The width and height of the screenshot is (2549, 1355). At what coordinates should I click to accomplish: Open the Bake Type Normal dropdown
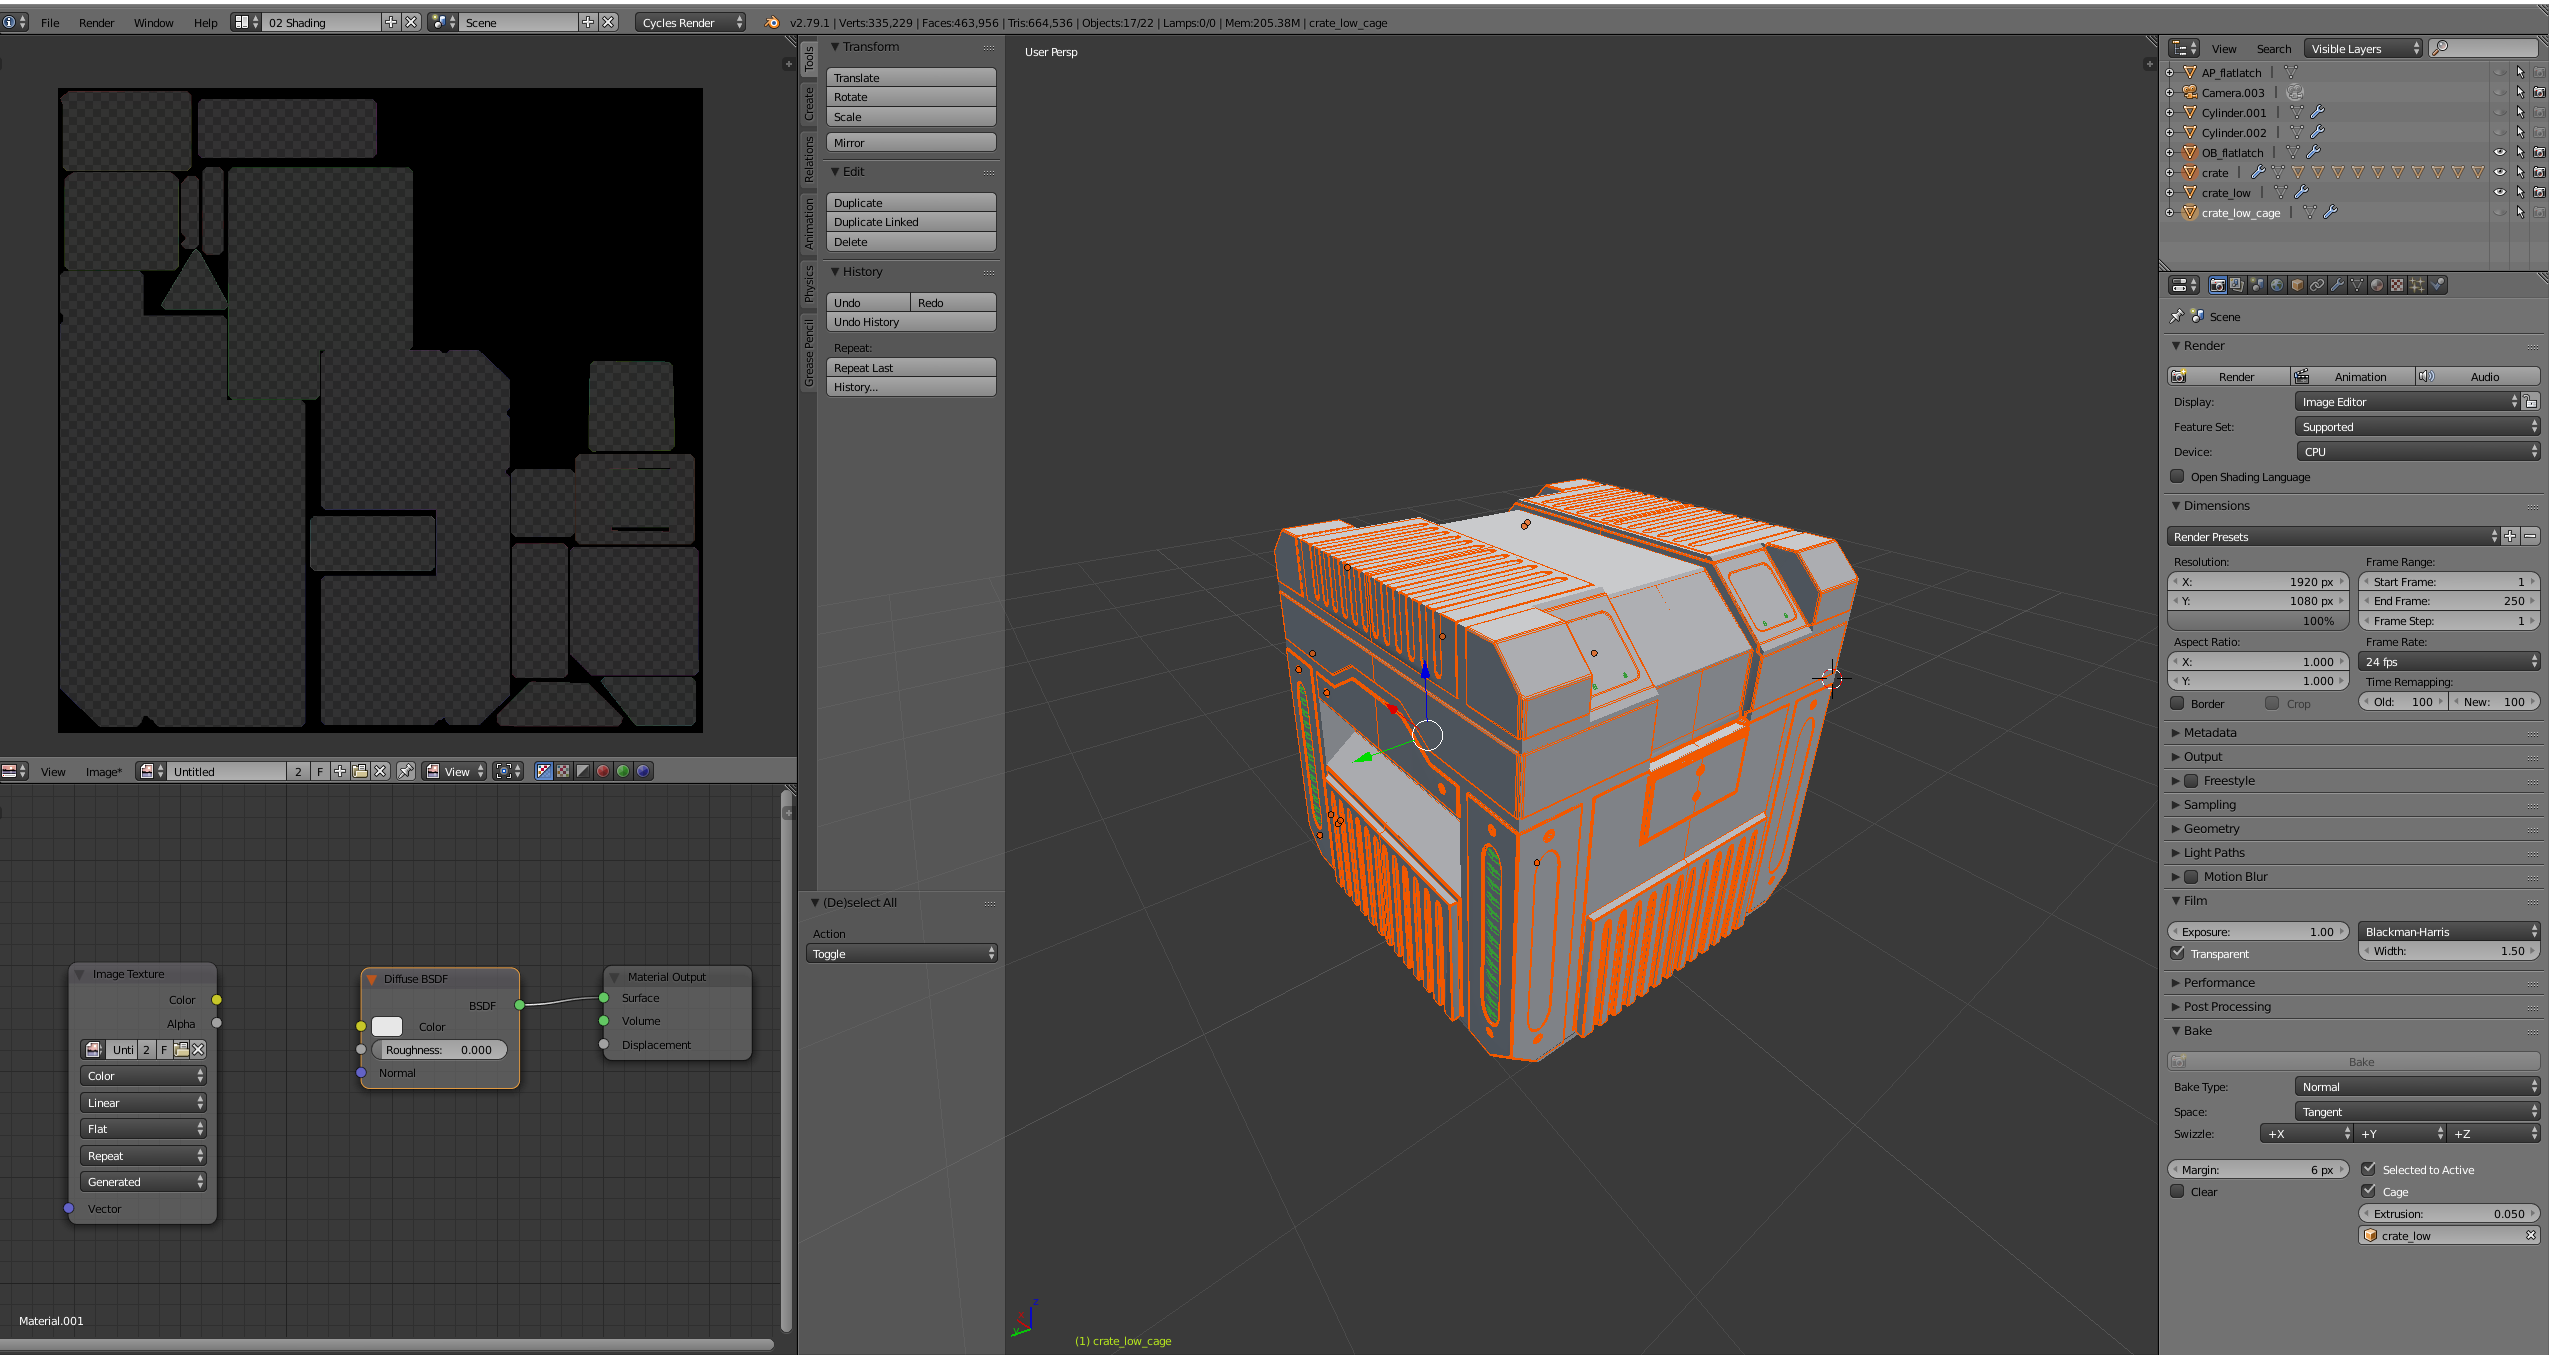(x=2416, y=1086)
